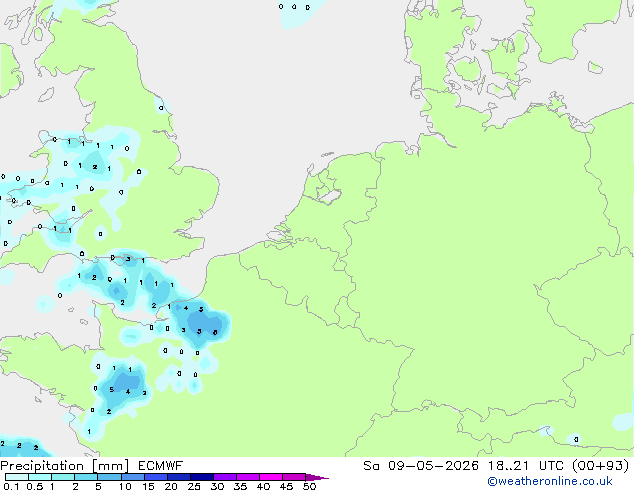Select the purple 30 mm legend swatch

[225, 477]
